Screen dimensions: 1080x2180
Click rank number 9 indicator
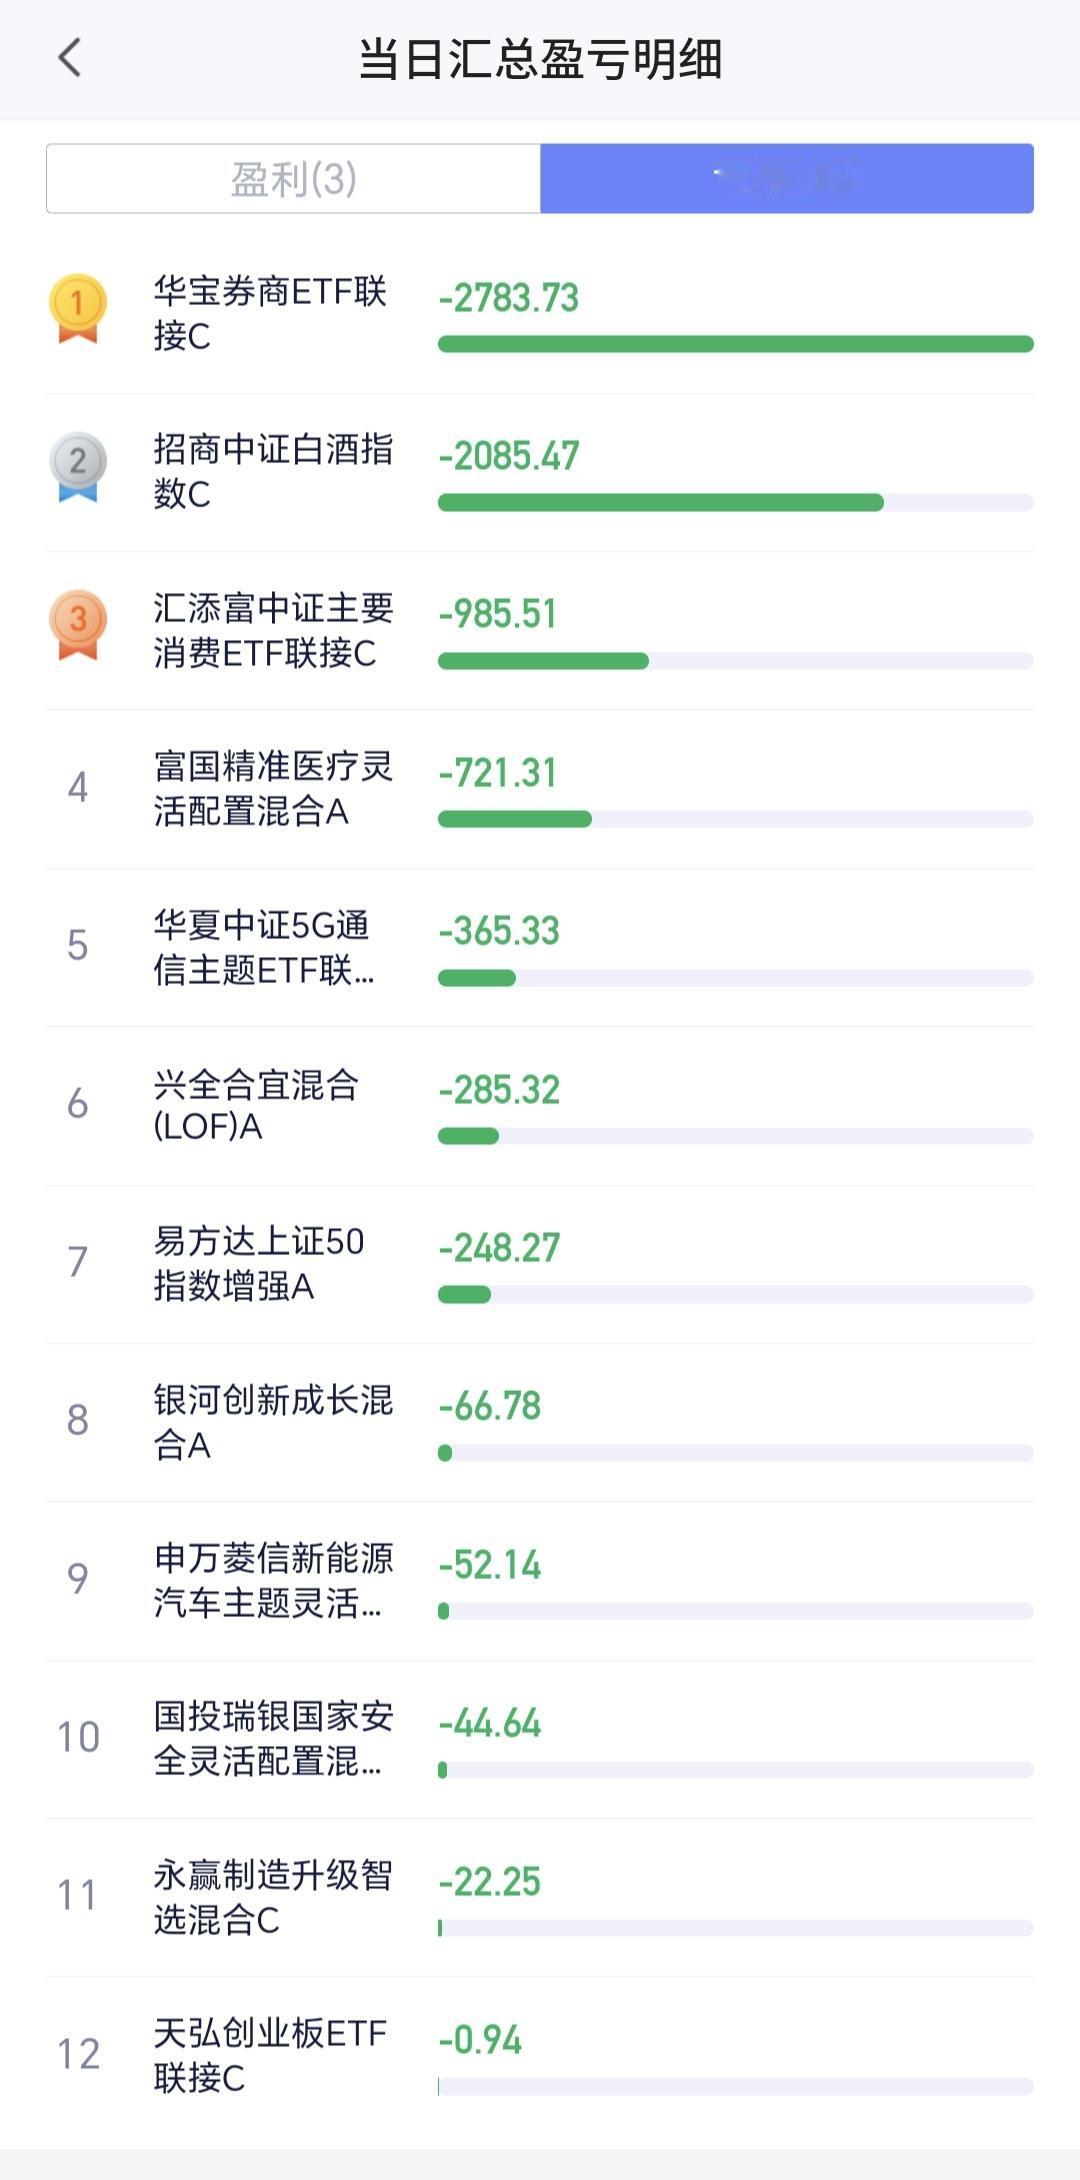point(78,1579)
